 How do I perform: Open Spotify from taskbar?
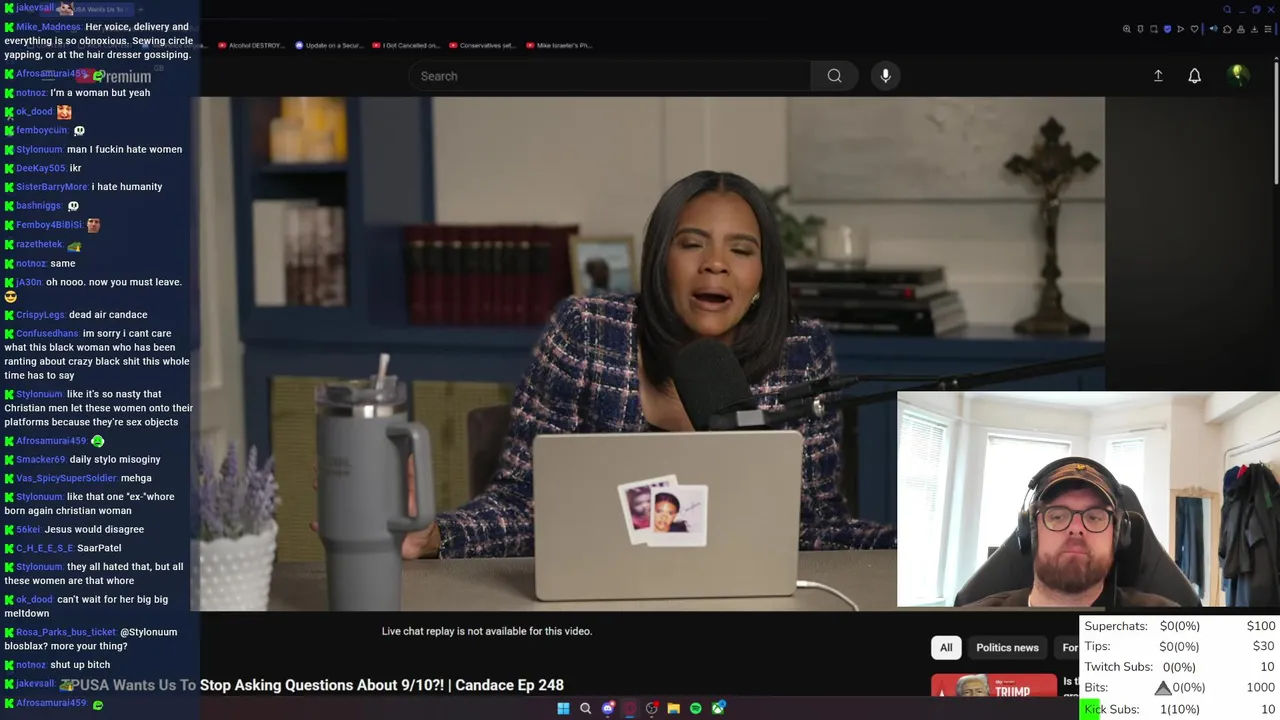[696, 708]
